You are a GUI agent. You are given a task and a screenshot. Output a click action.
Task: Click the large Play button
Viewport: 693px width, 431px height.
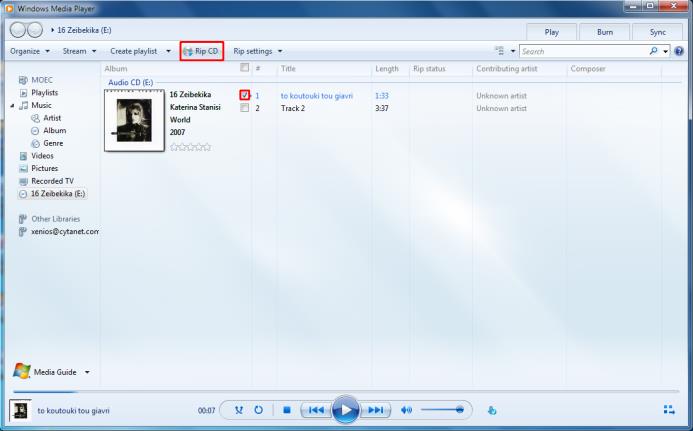[x=345, y=410]
